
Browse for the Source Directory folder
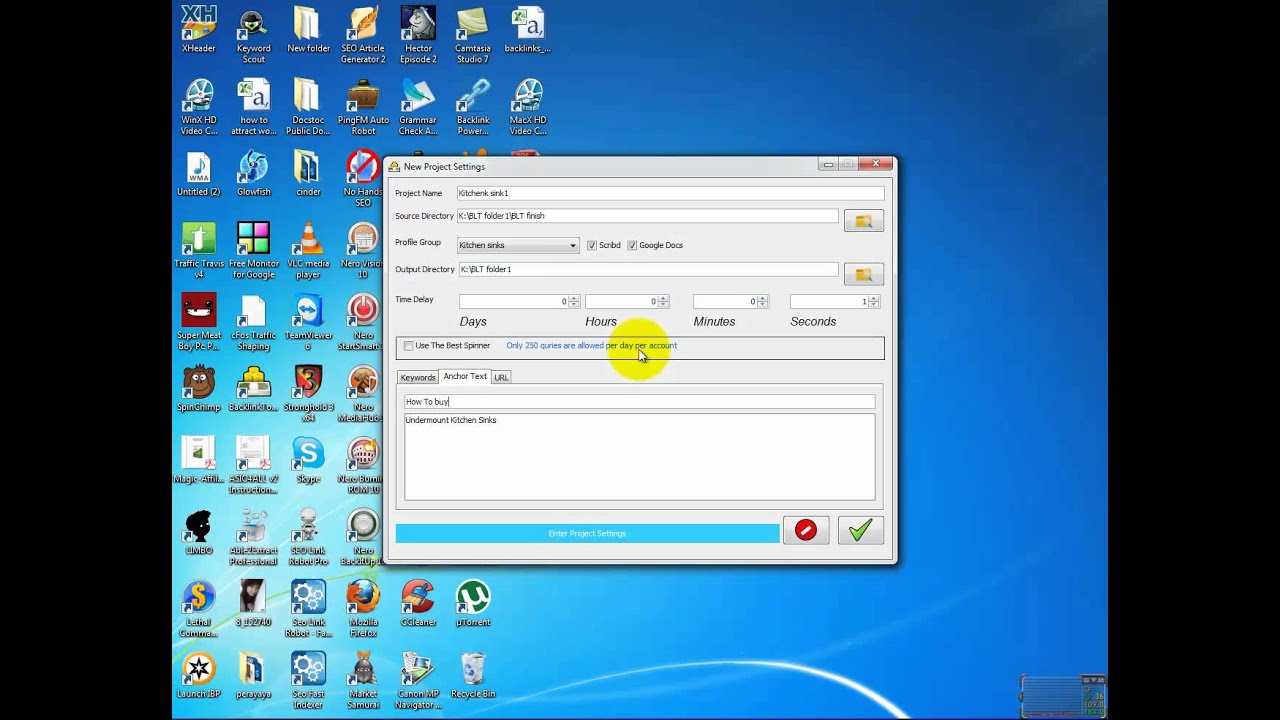pyautogui.click(x=863, y=221)
